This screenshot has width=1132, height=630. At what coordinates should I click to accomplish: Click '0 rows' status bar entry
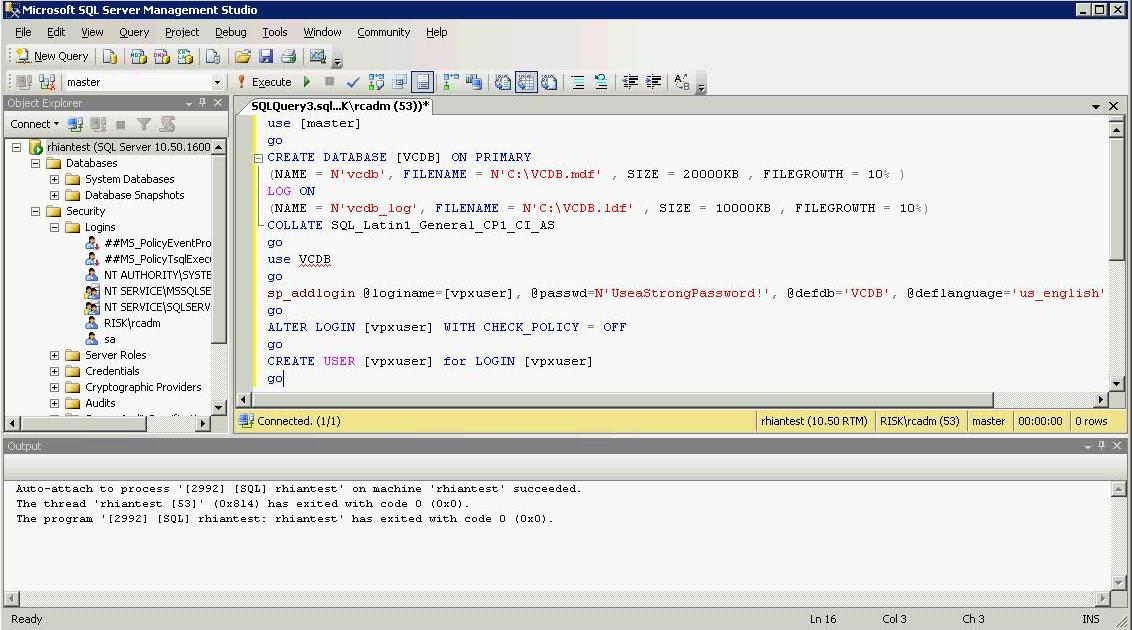[1091, 421]
